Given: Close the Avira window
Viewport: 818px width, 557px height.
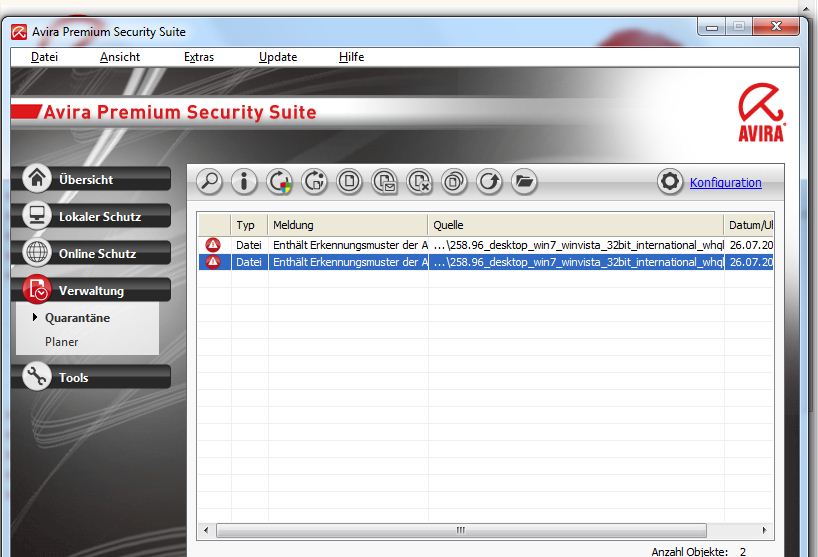Looking at the screenshot, I should point(776,26).
